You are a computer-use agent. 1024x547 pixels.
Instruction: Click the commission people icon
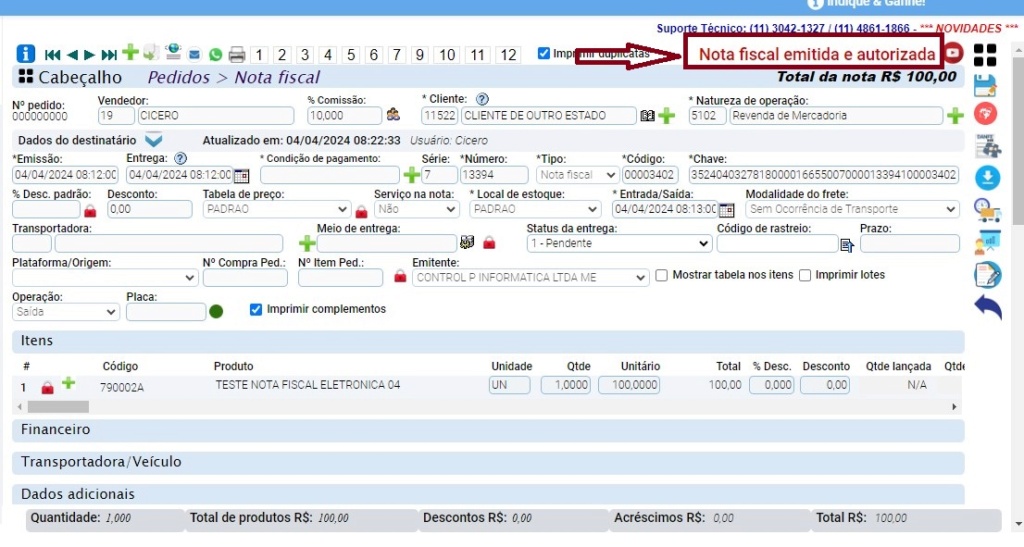click(x=393, y=115)
